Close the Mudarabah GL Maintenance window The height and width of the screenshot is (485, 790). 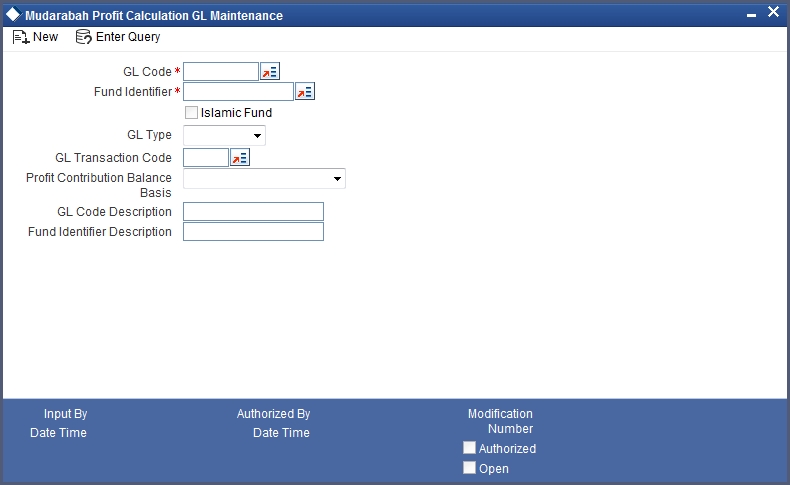click(773, 12)
